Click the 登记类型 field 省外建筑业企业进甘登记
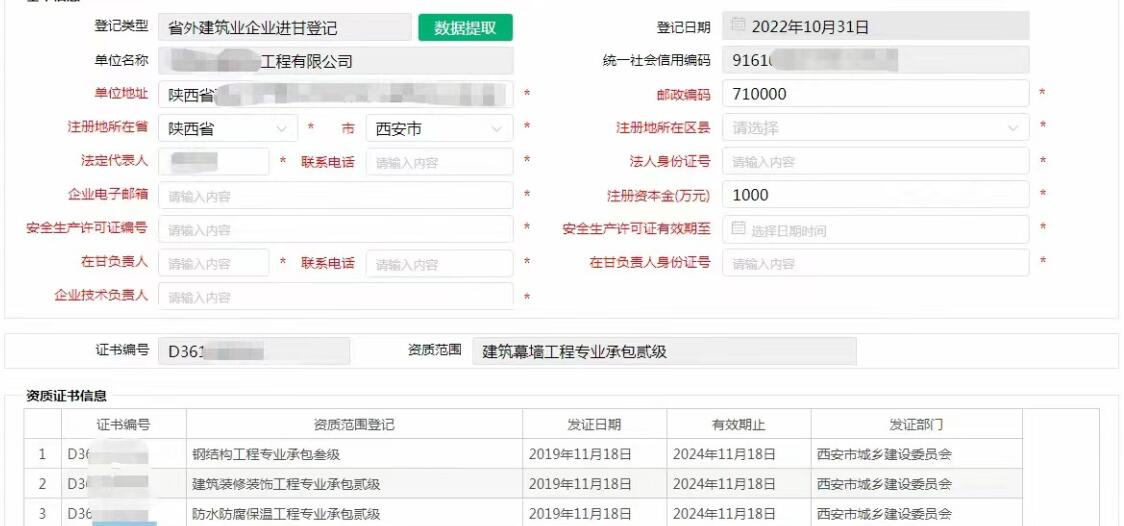1124x526 pixels. click(285, 27)
